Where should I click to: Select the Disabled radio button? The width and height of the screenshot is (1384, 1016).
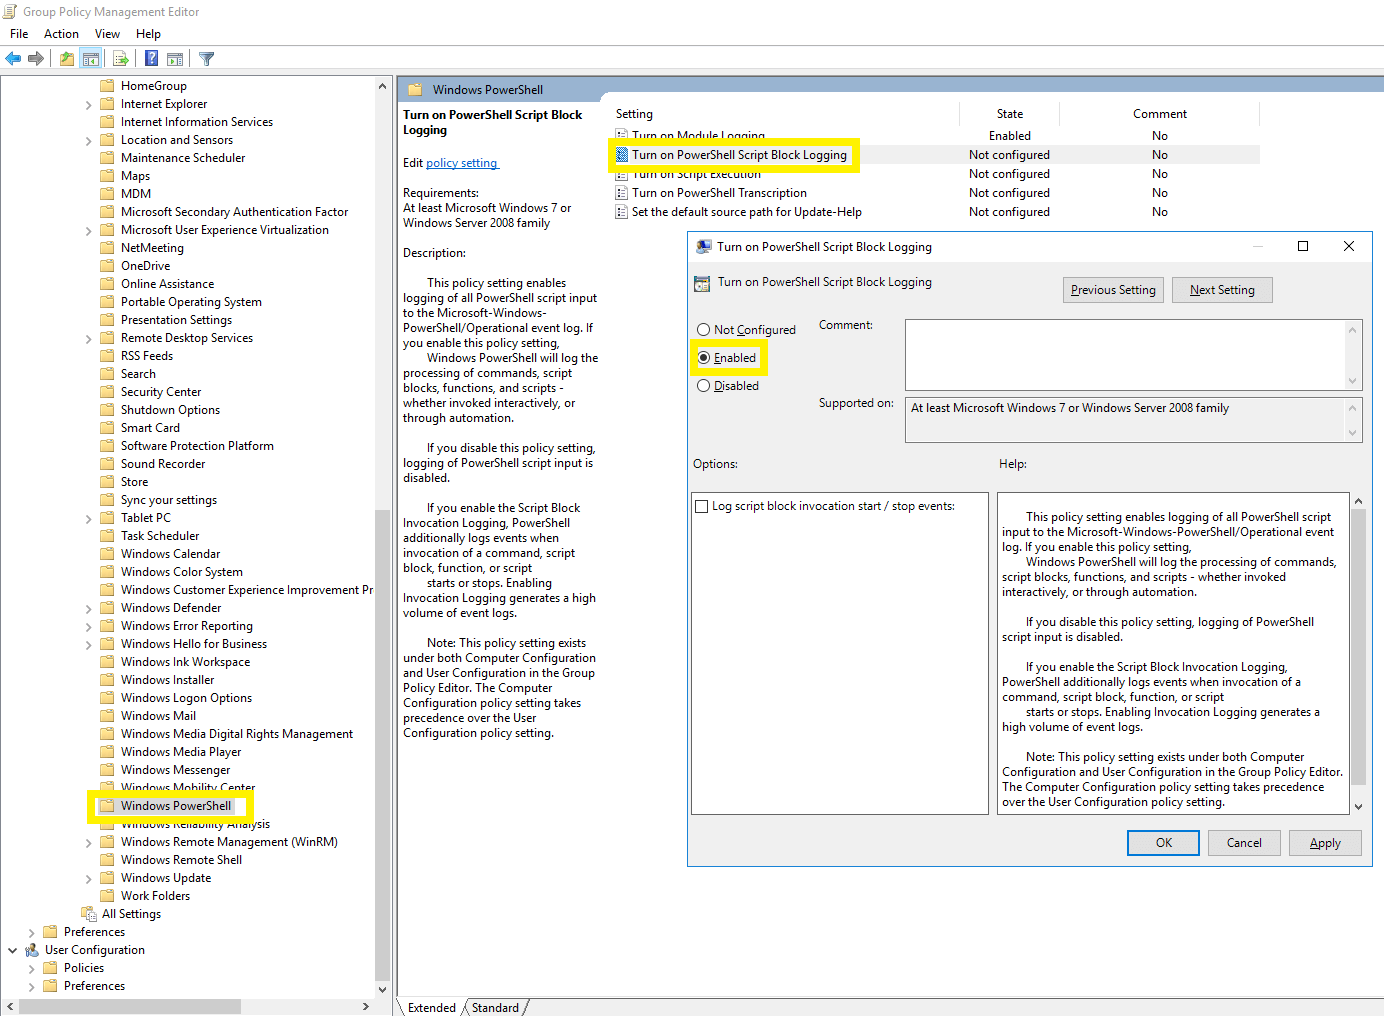[x=703, y=385]
